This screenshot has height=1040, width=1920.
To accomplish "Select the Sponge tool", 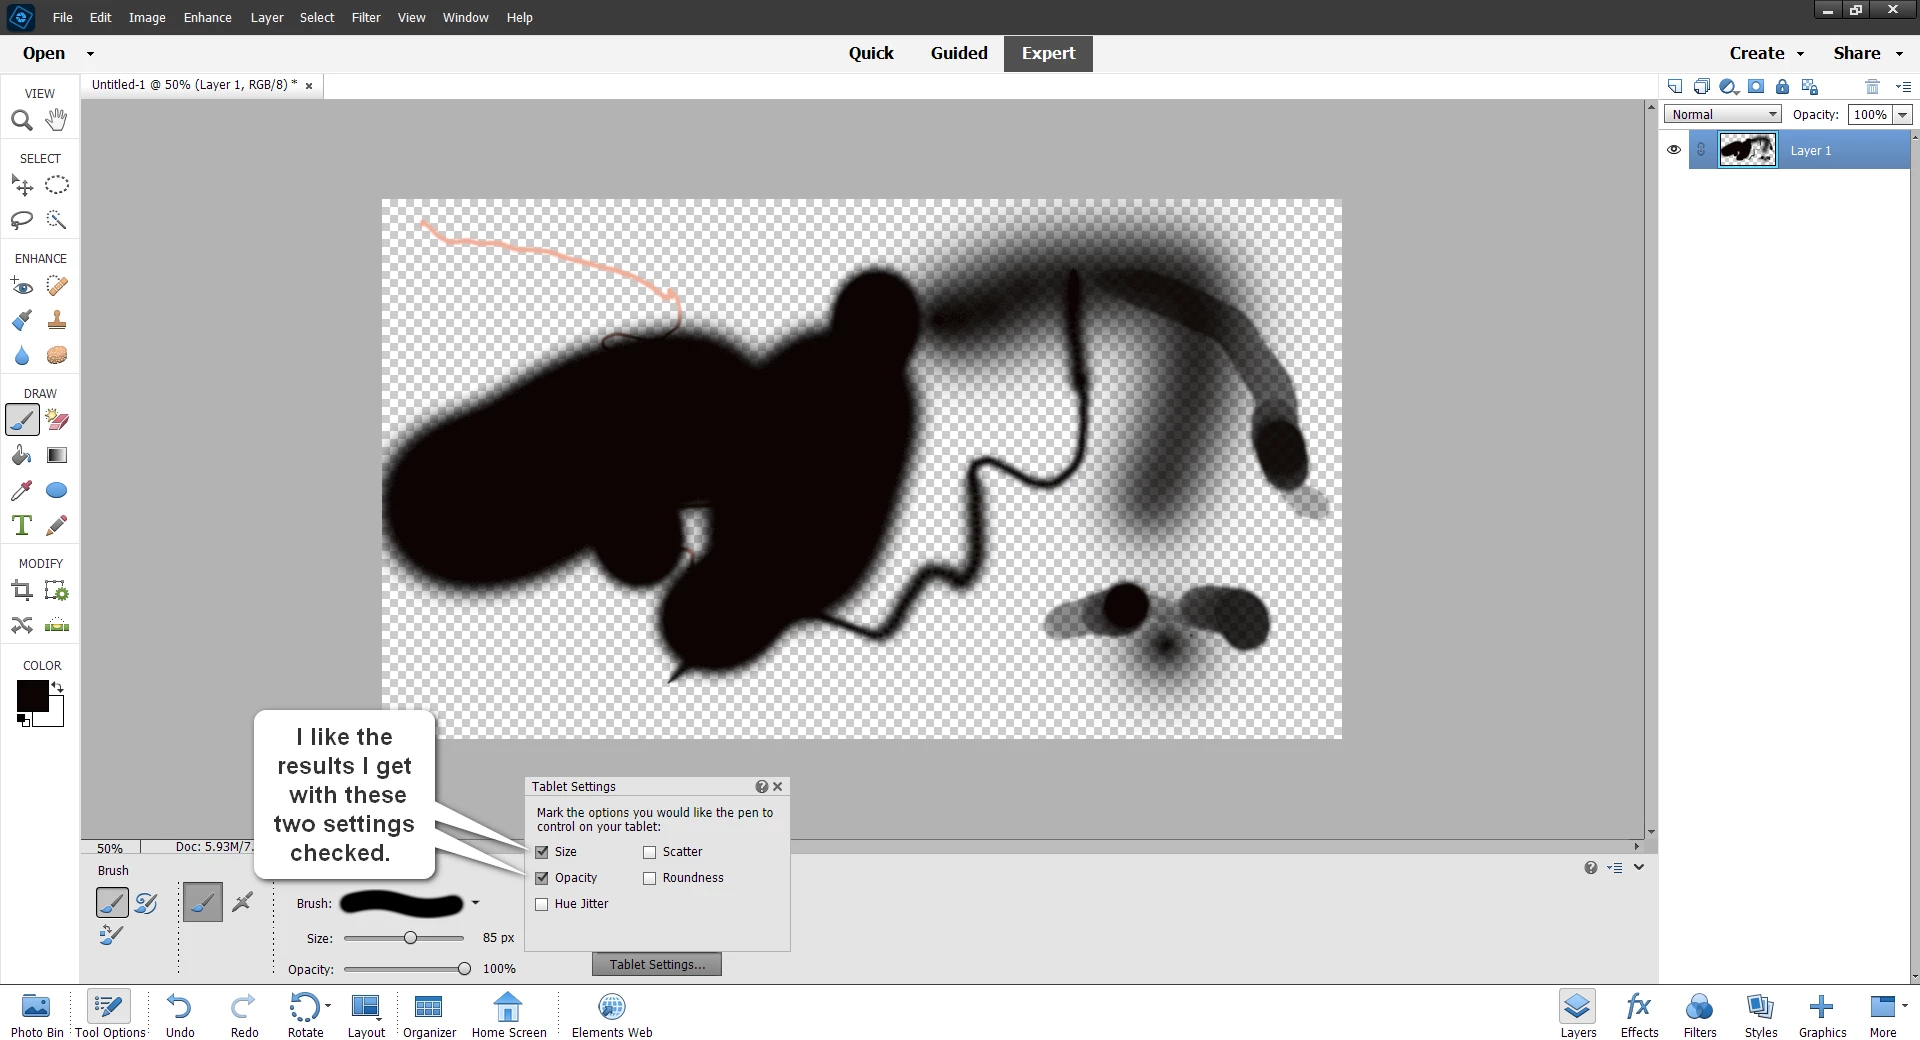I will pos(57,356).
